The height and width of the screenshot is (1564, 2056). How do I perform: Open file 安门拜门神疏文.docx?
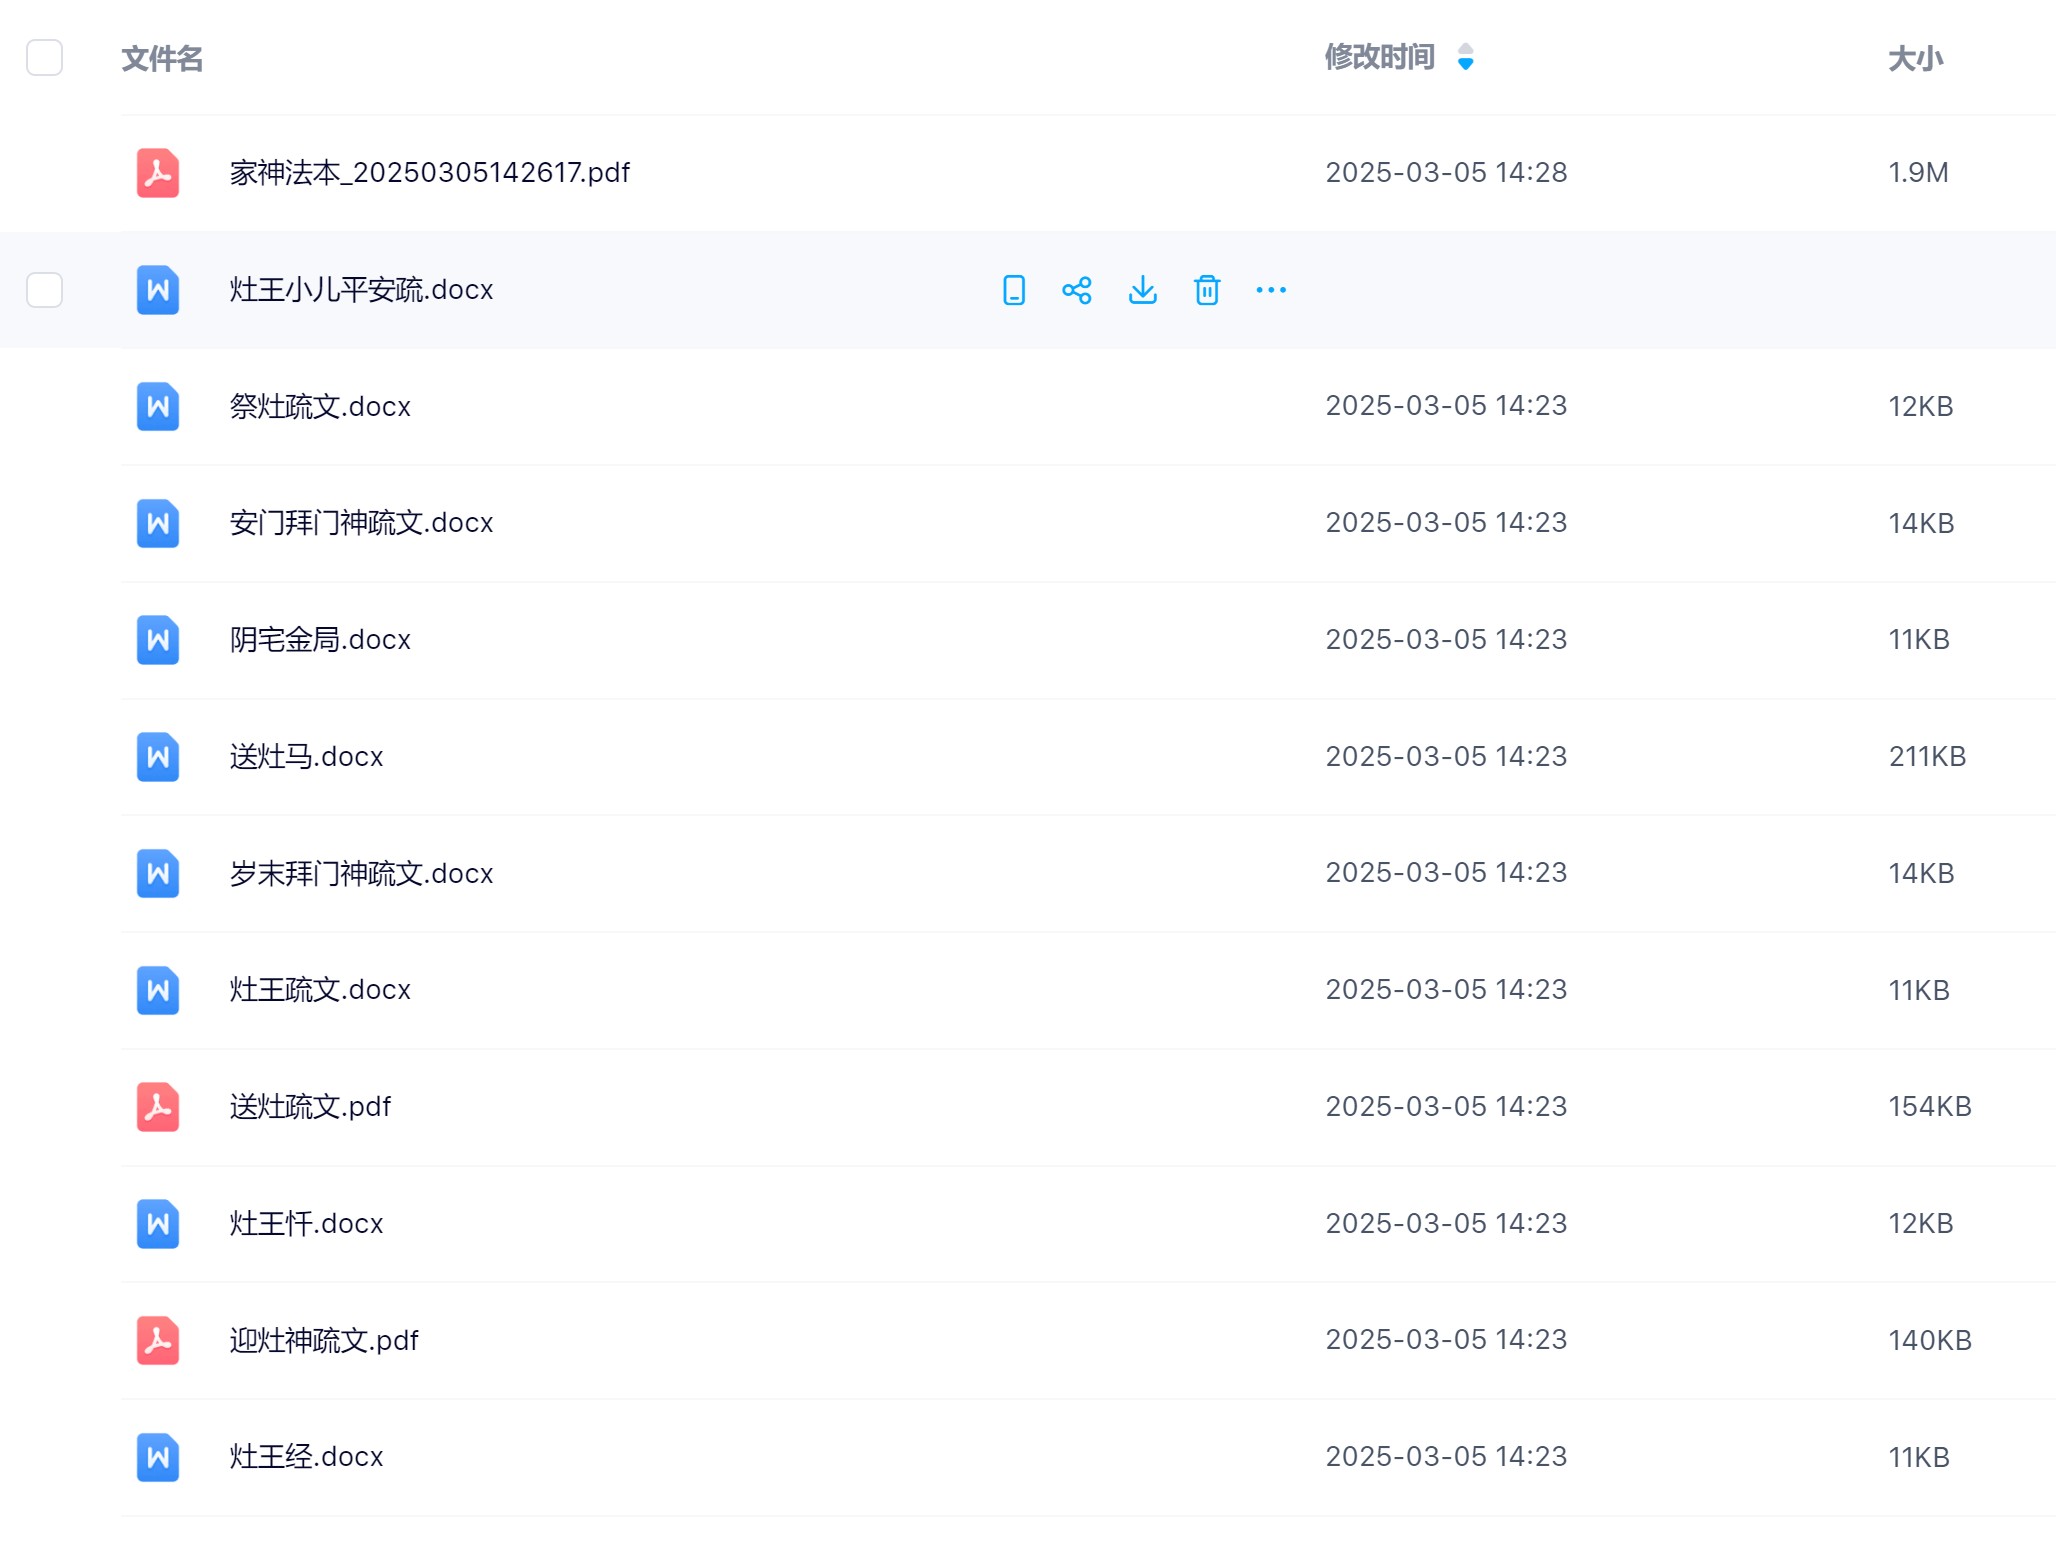(361, 523)
